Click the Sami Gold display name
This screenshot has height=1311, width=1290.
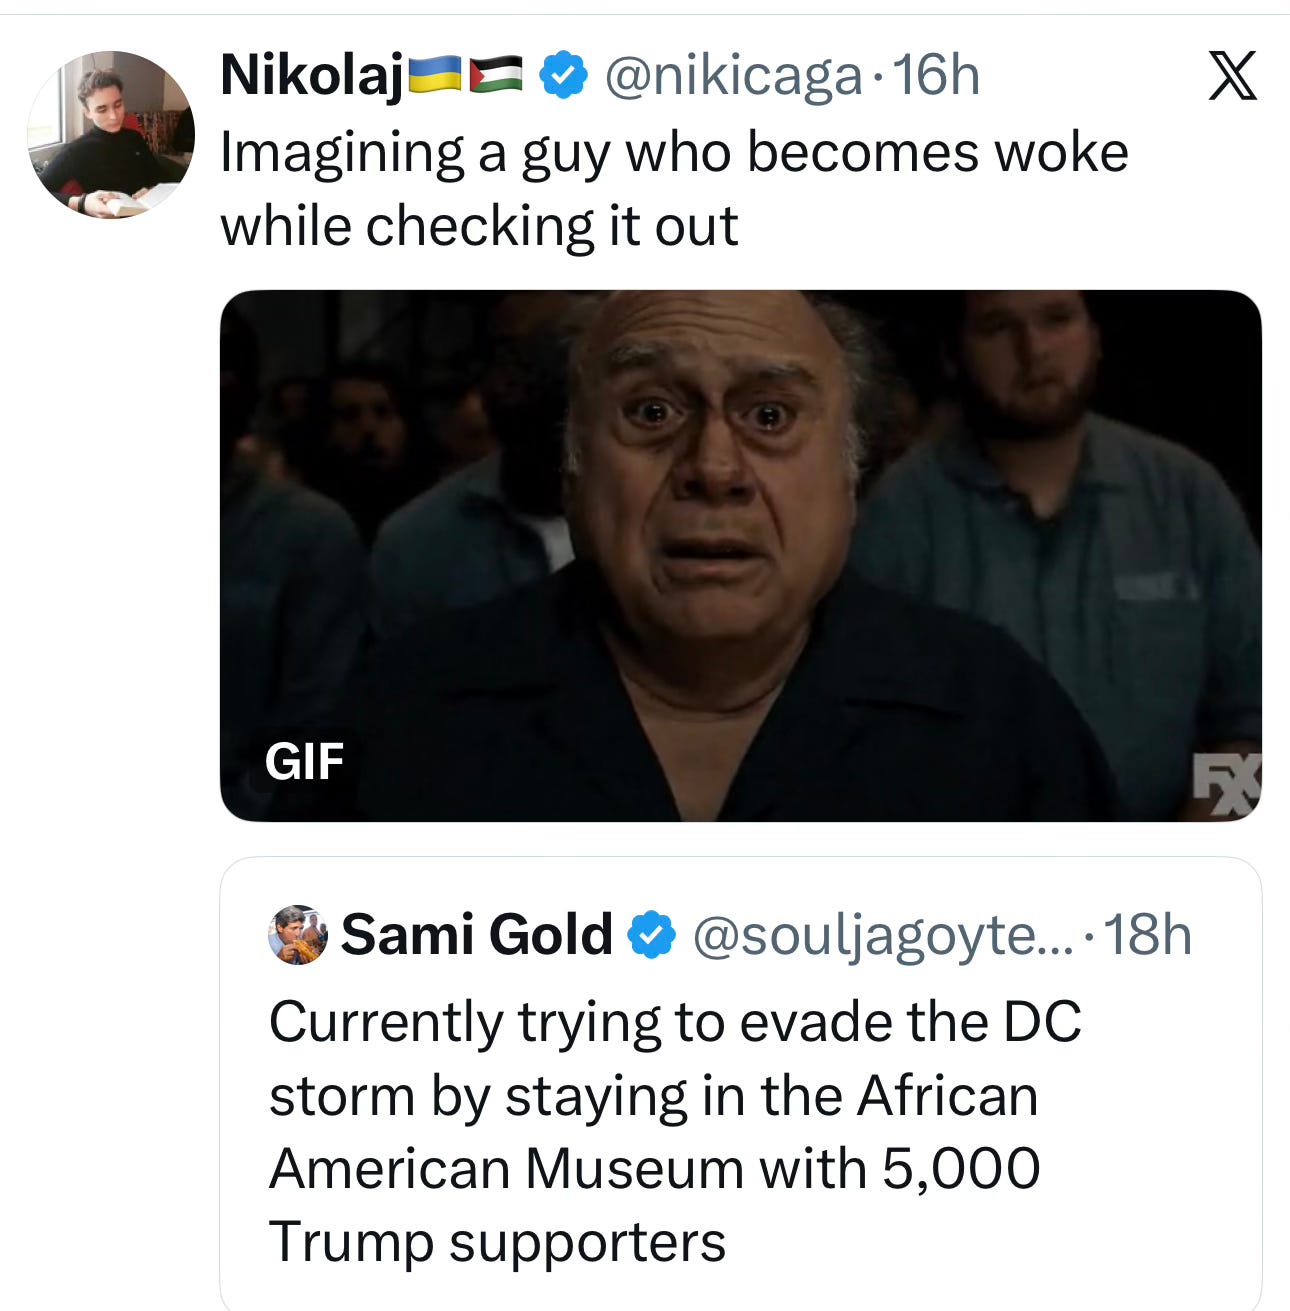[x=477, y=935]
